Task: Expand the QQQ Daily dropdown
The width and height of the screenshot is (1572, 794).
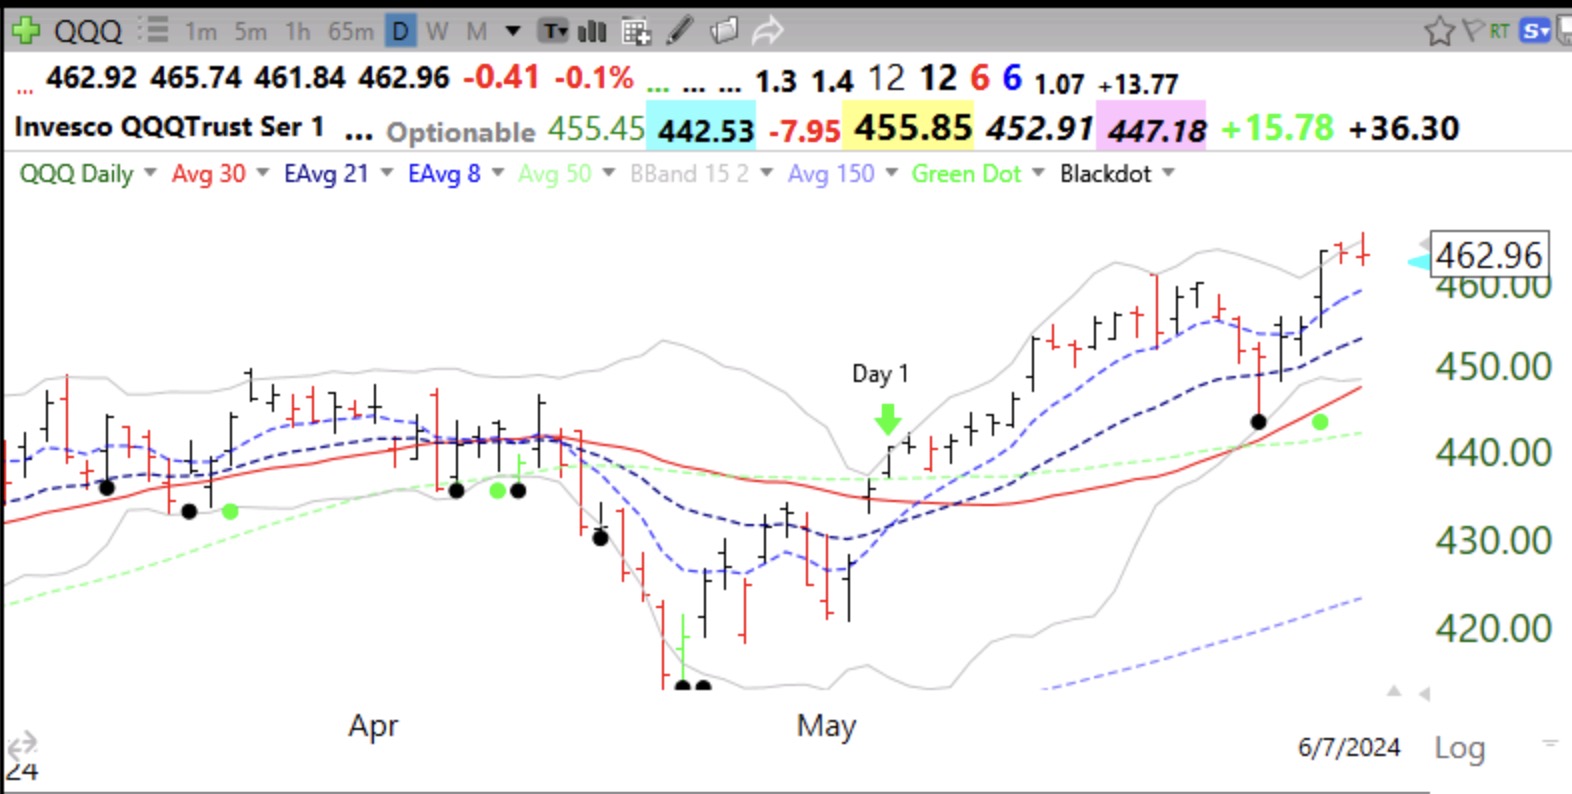Action: tap(150, 173)
